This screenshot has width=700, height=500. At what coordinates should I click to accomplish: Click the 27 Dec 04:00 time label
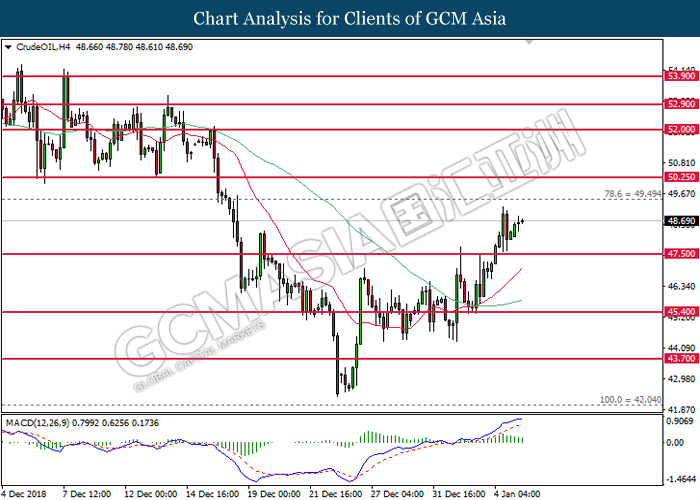tap(397, 494)
